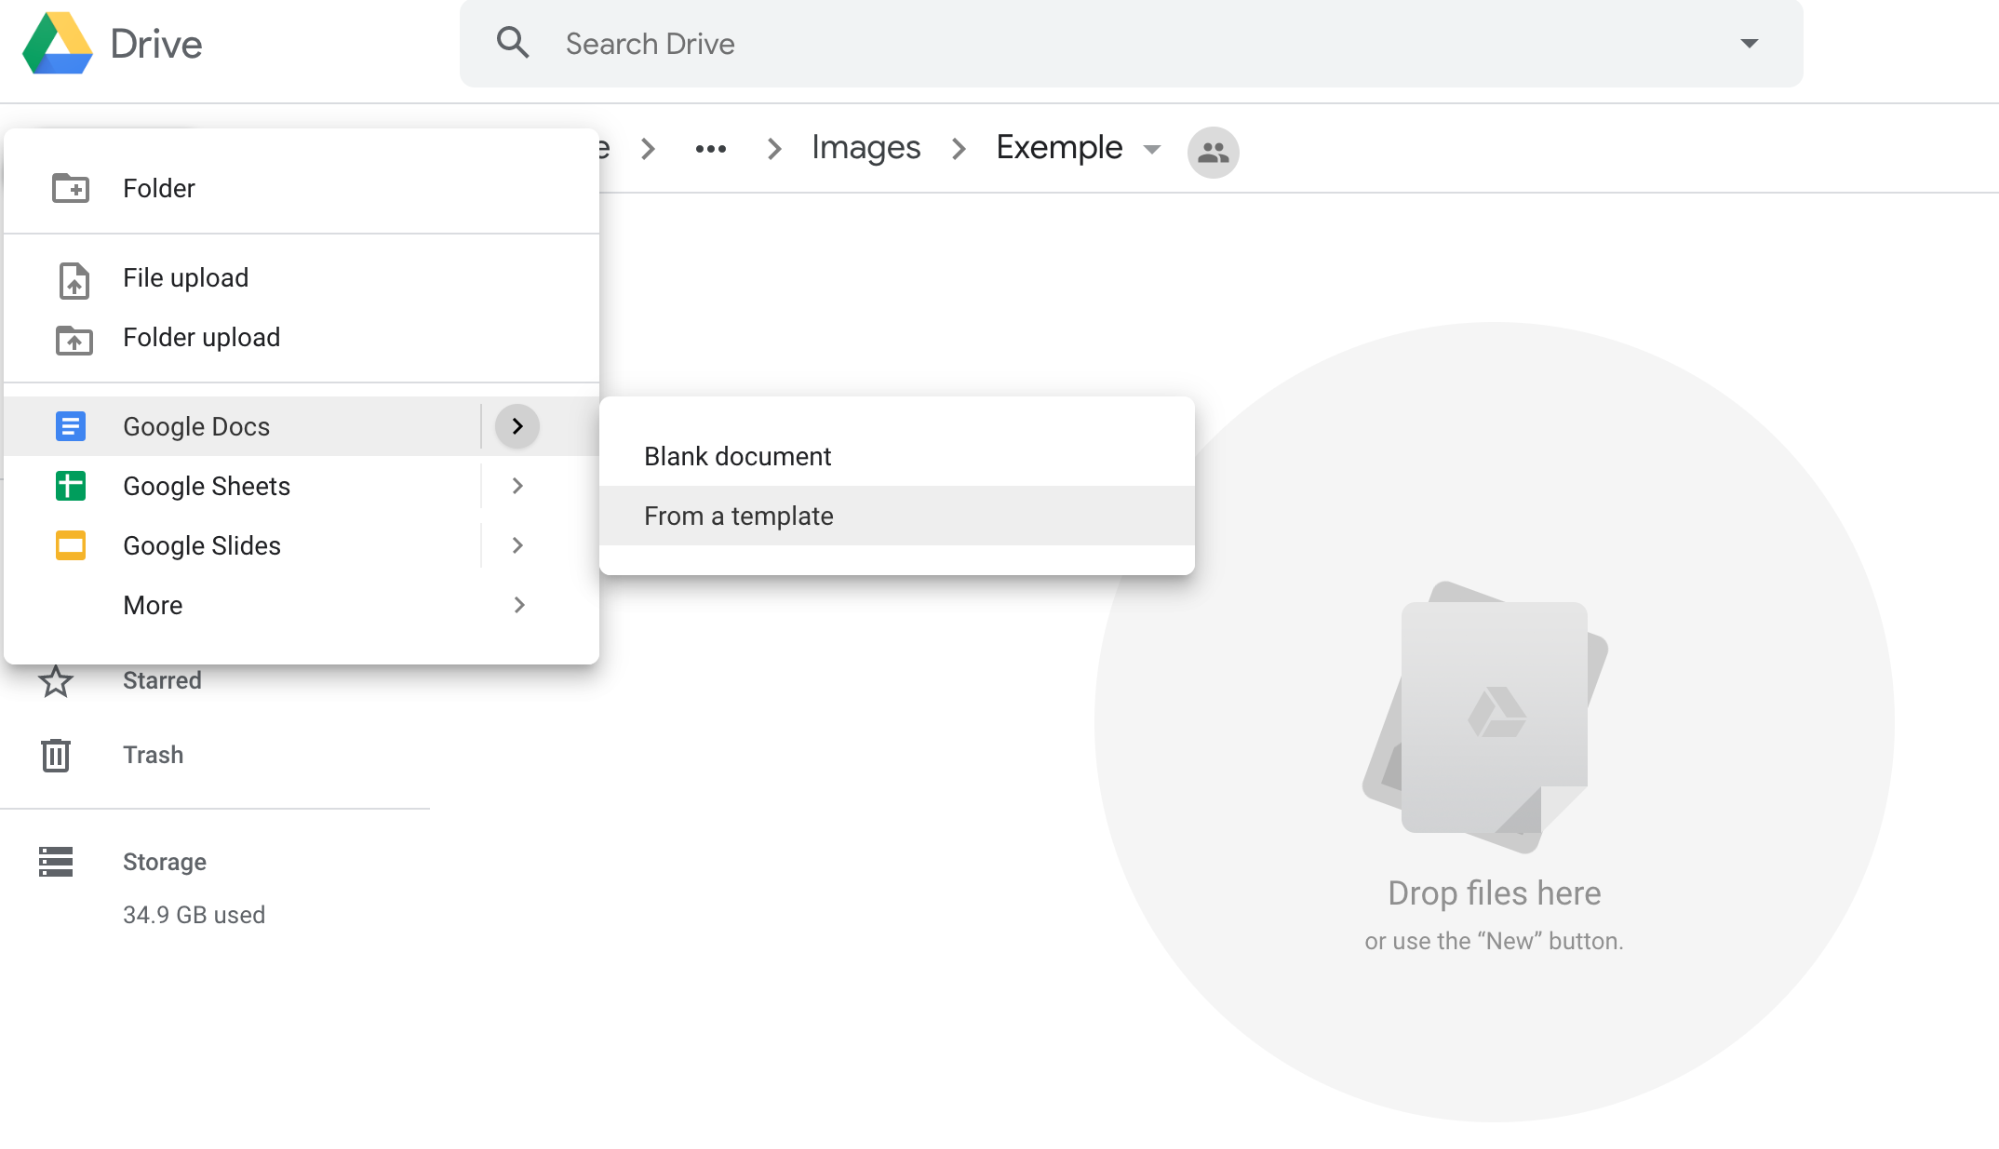Expand the More options submenu arrow
The image size is (1999, 1149).
519,604
